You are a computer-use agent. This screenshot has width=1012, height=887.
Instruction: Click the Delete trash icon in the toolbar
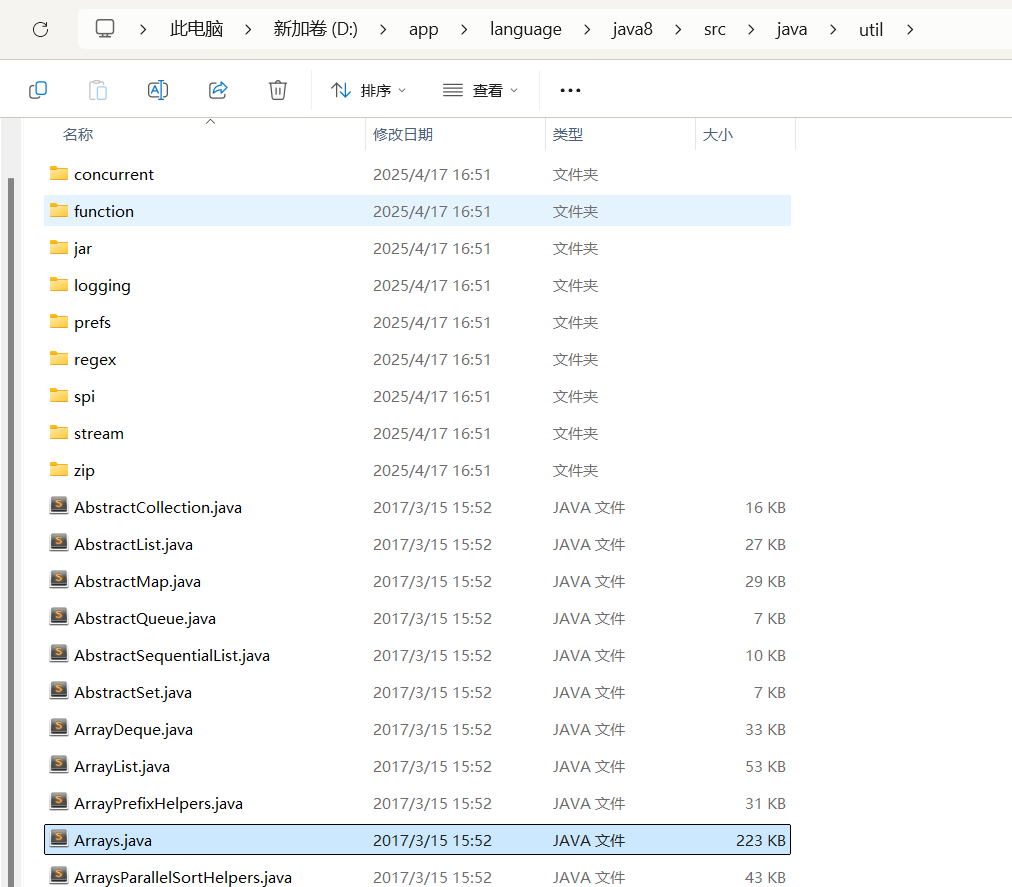pyautogui.click(x=278, y=90)
